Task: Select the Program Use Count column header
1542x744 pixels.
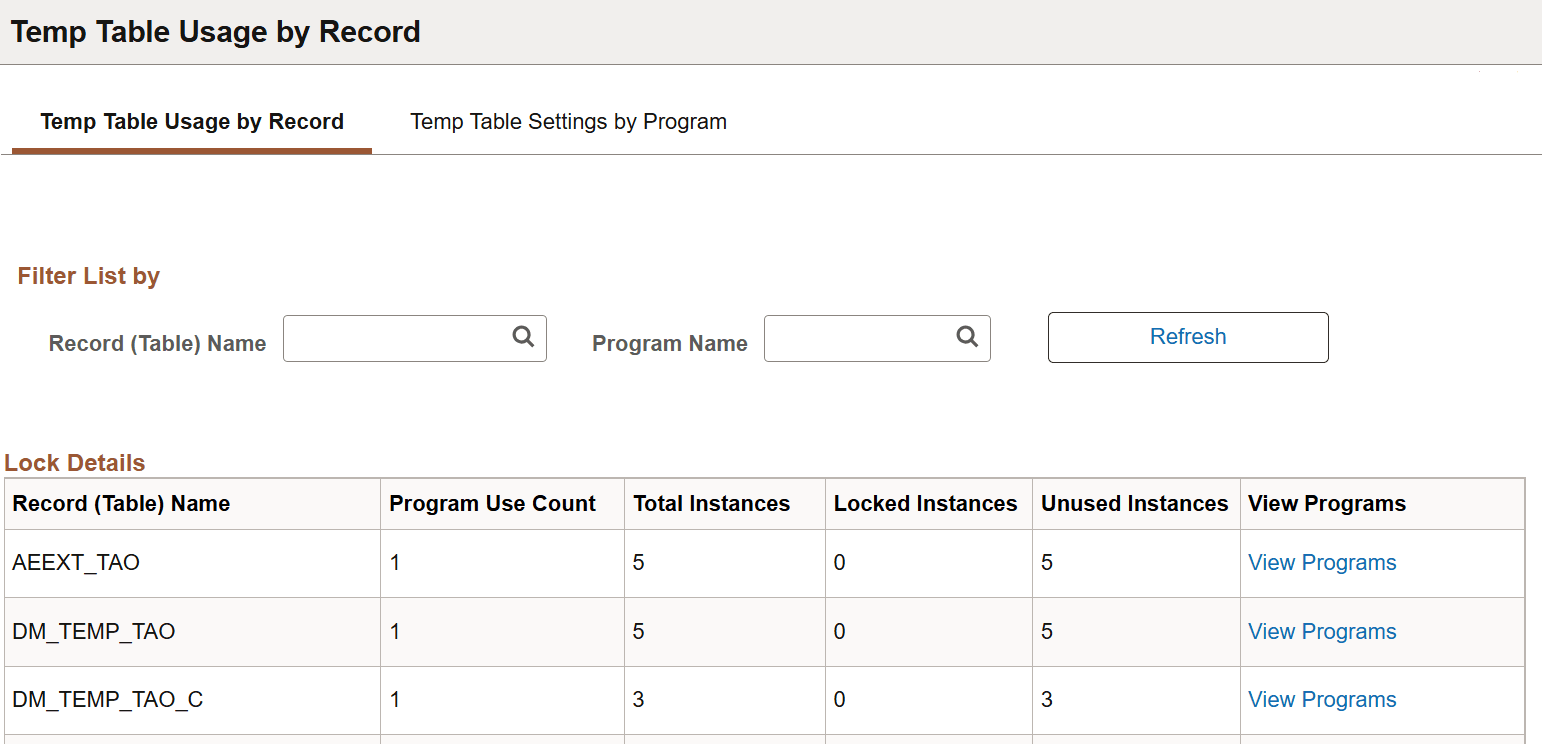Action: pyautogui.click(x=492, y=503)
